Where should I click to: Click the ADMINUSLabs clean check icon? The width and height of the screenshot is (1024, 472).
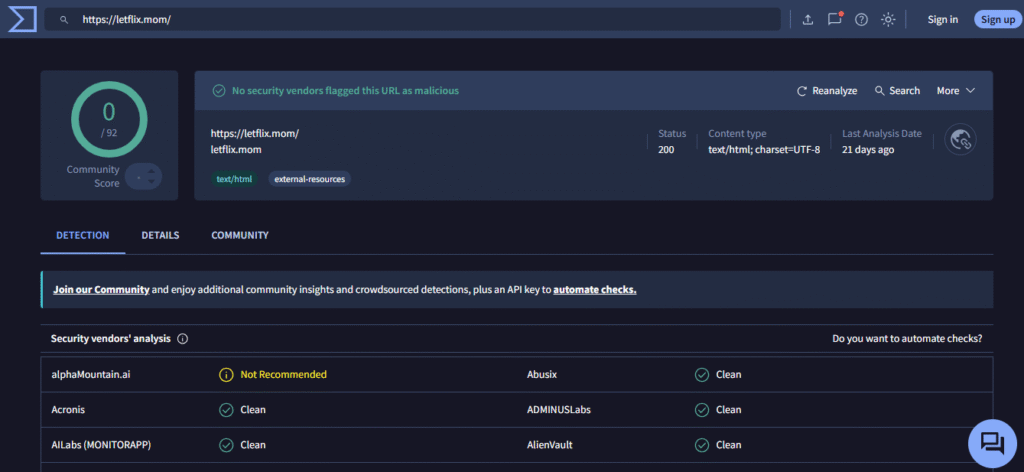pos(701,410)
